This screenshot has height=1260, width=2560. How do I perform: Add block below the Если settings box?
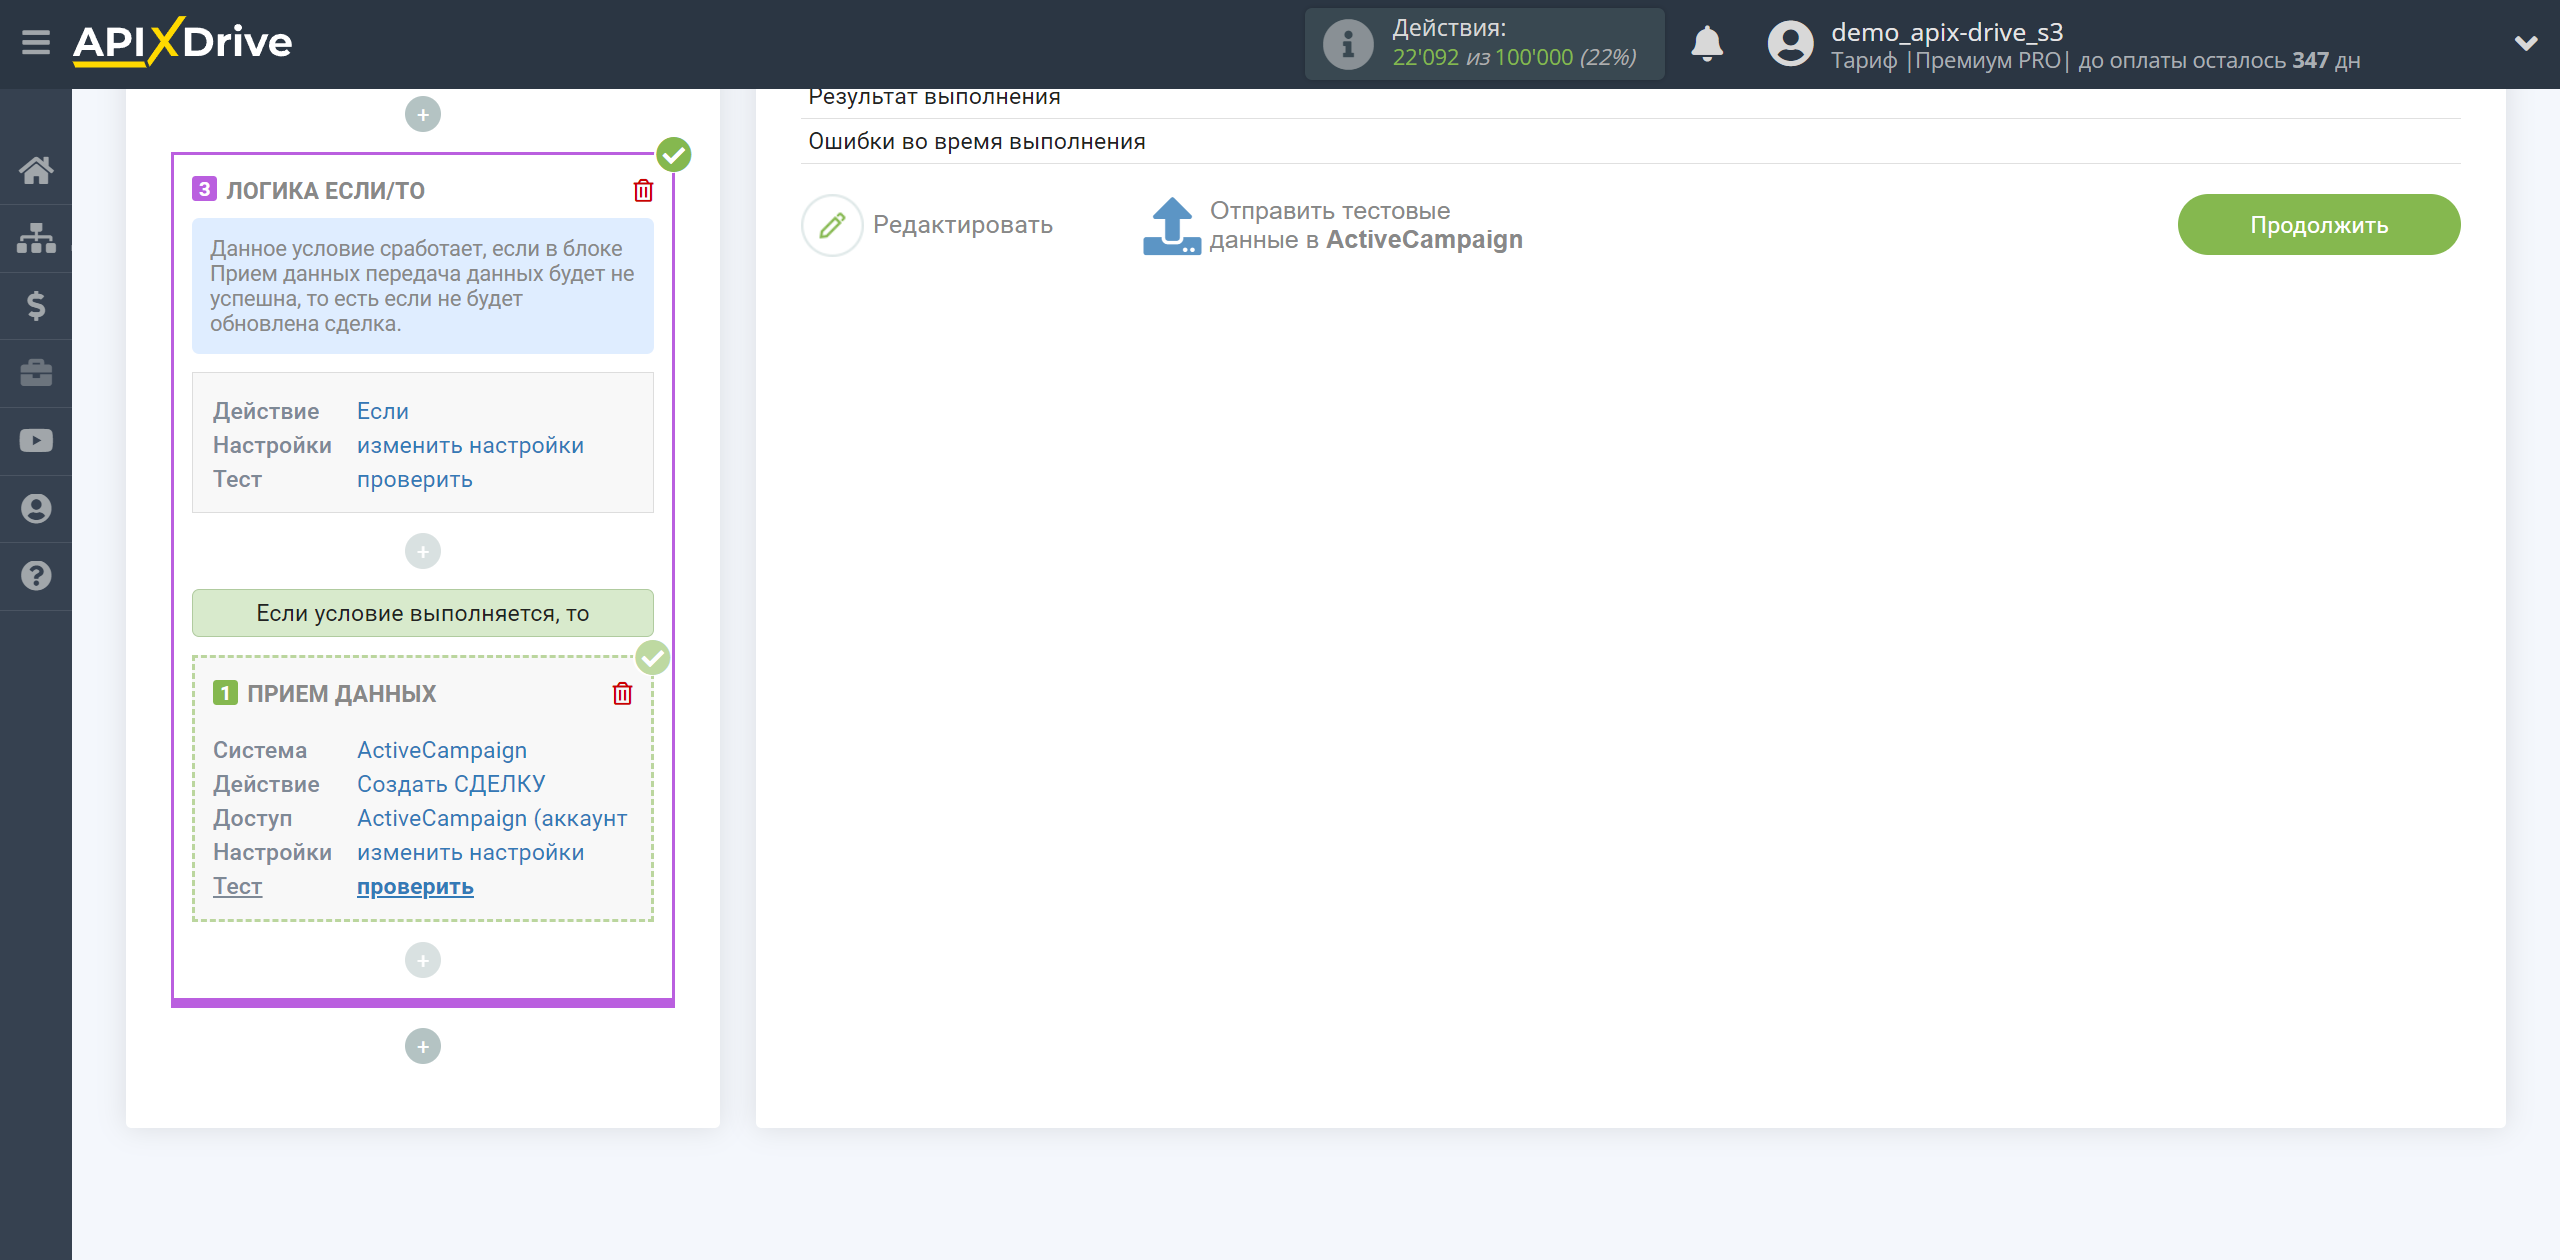pyautogui.click(x=423, y=551)
